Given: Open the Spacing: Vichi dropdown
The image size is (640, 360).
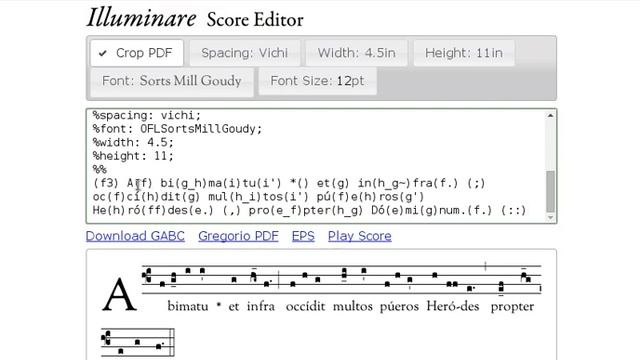Looking at the screenshot, I should pos(244,53).
